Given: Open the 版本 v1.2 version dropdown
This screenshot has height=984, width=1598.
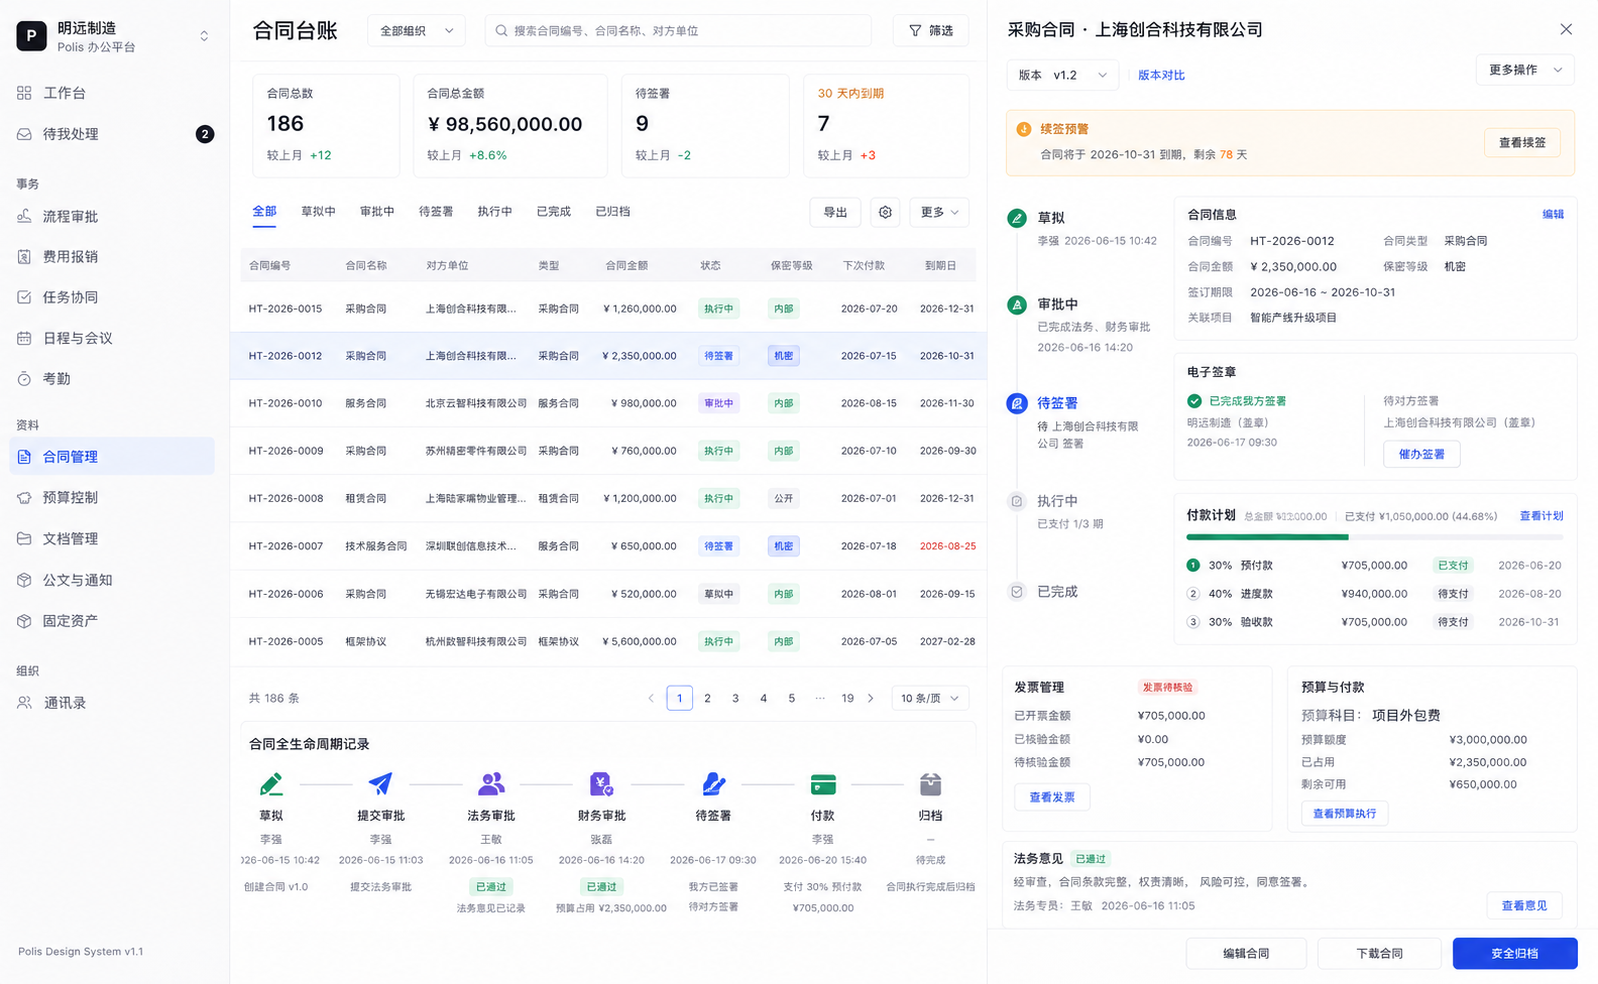Looking at the screenshot, I should coord(1062,75).
